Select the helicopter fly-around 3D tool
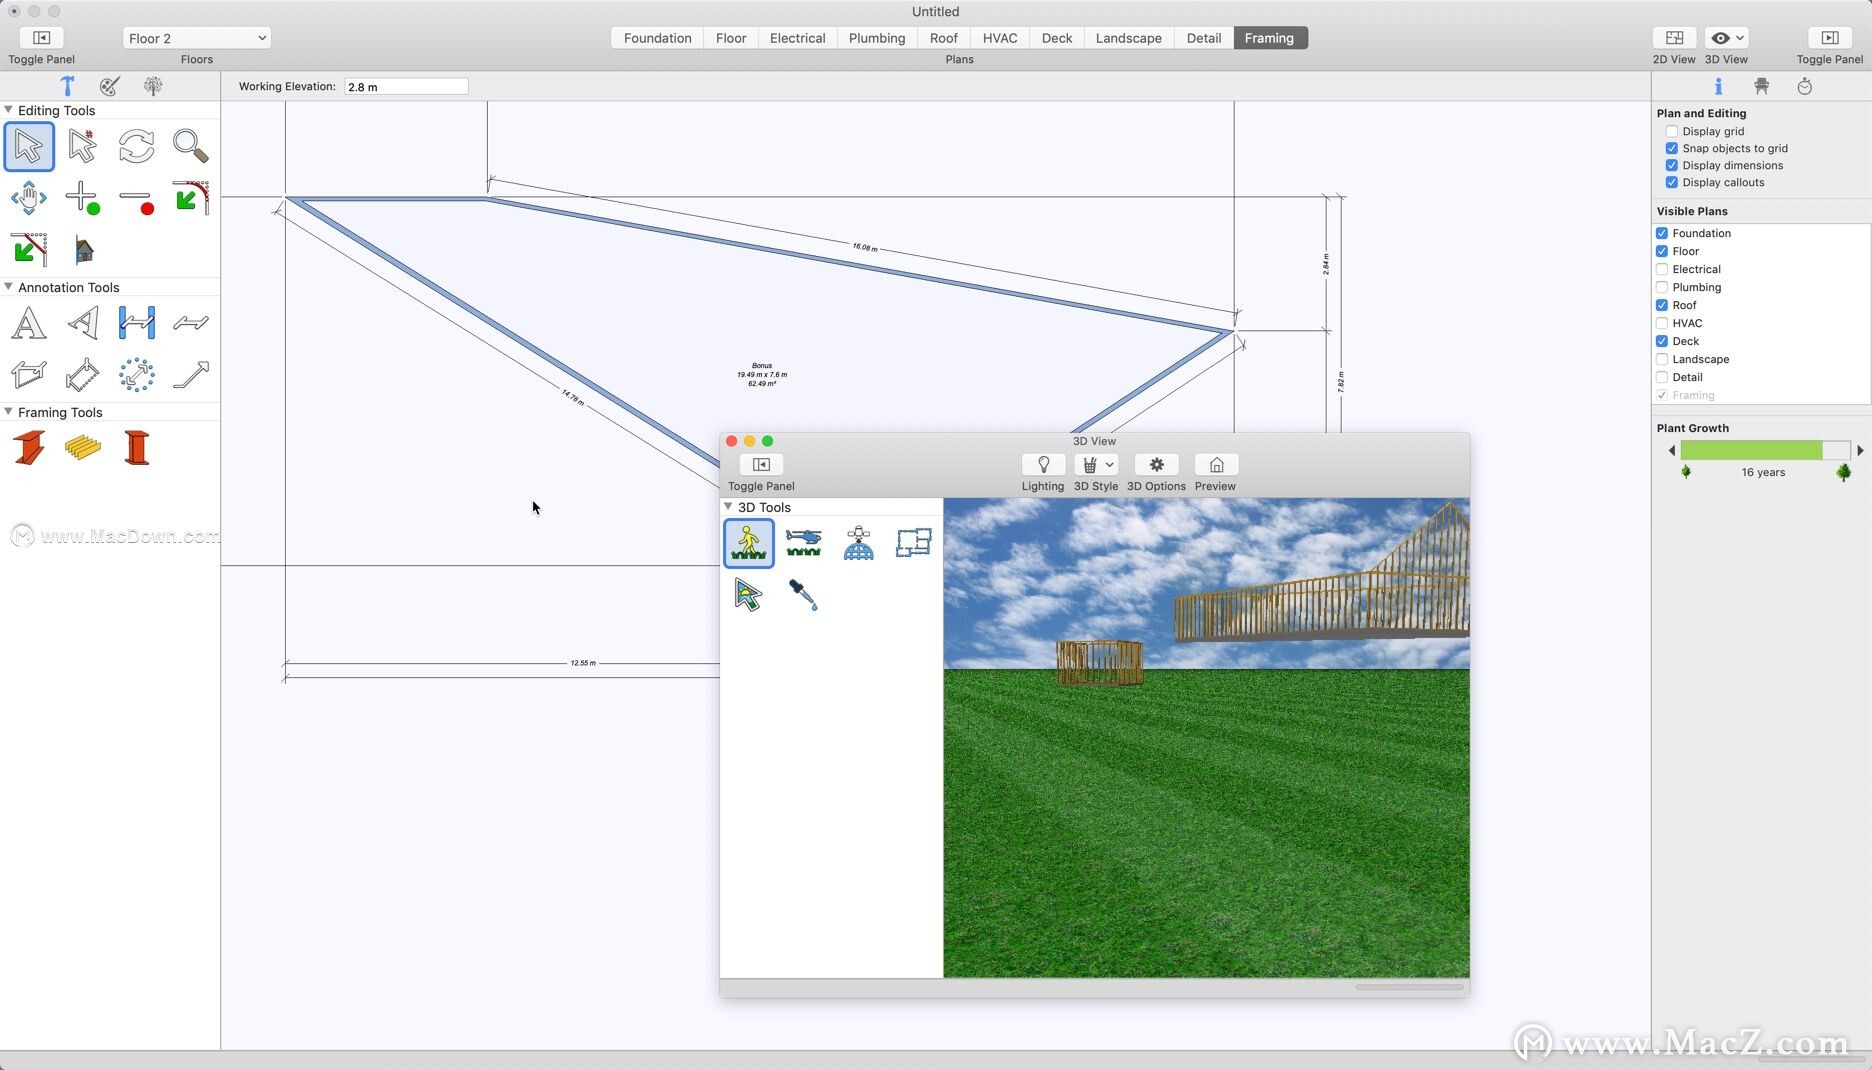Viewport: 1872px width, 1070px height. click(x=803, y=543)
